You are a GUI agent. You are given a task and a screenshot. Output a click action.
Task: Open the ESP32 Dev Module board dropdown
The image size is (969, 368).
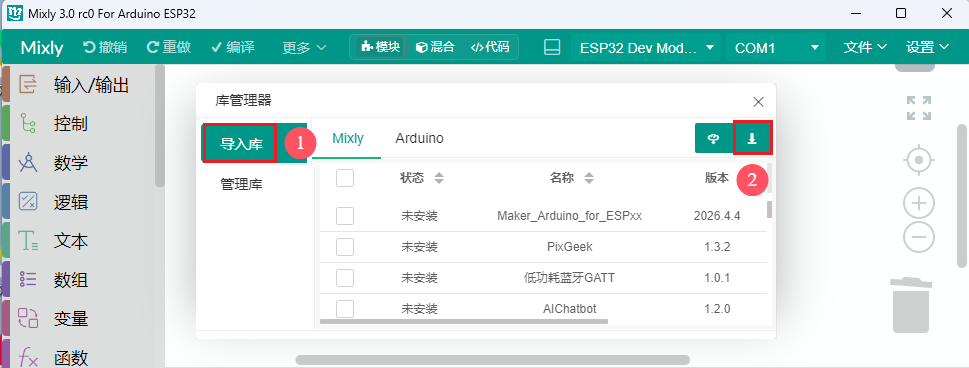coord(647,48)
